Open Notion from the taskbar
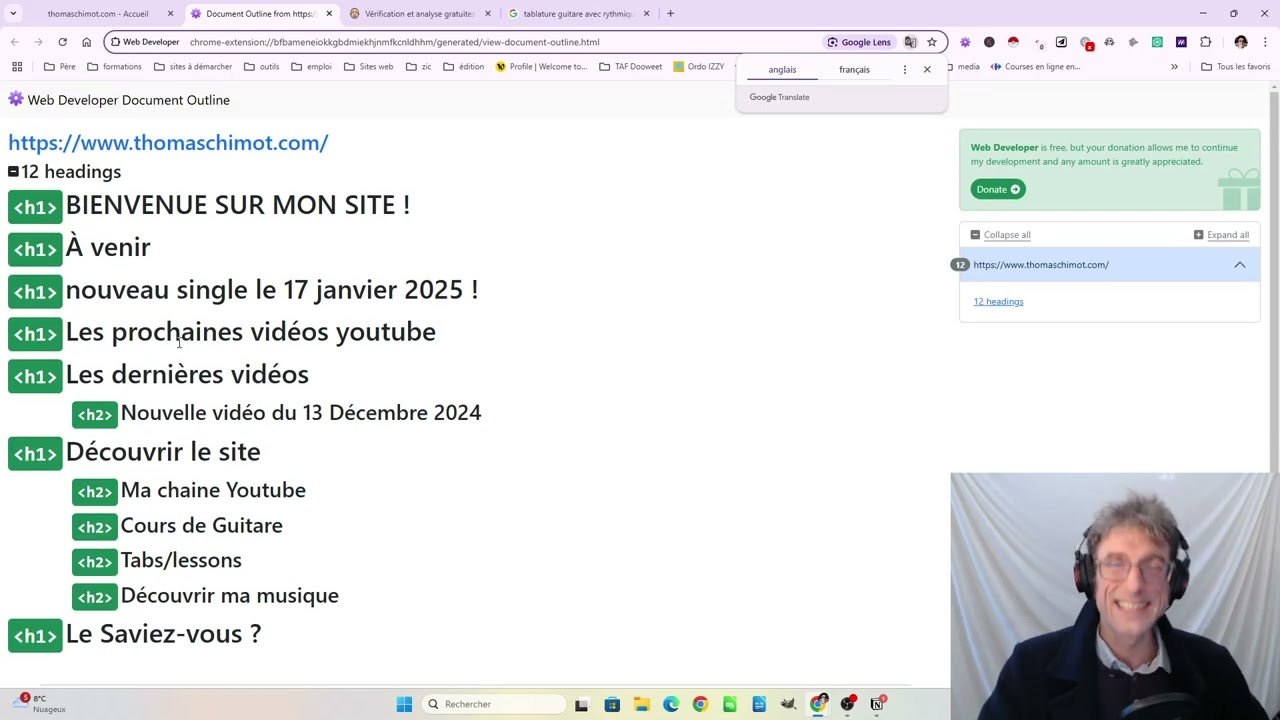 877,704
